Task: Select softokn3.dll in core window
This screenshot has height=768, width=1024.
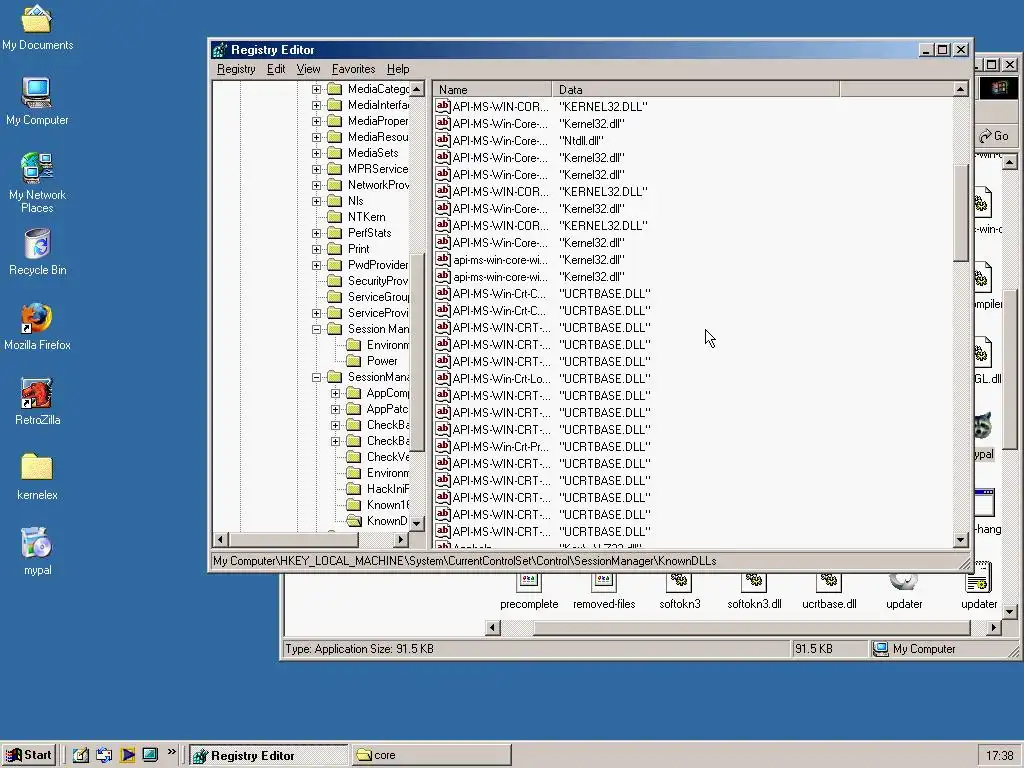Action: coord(754,592)
